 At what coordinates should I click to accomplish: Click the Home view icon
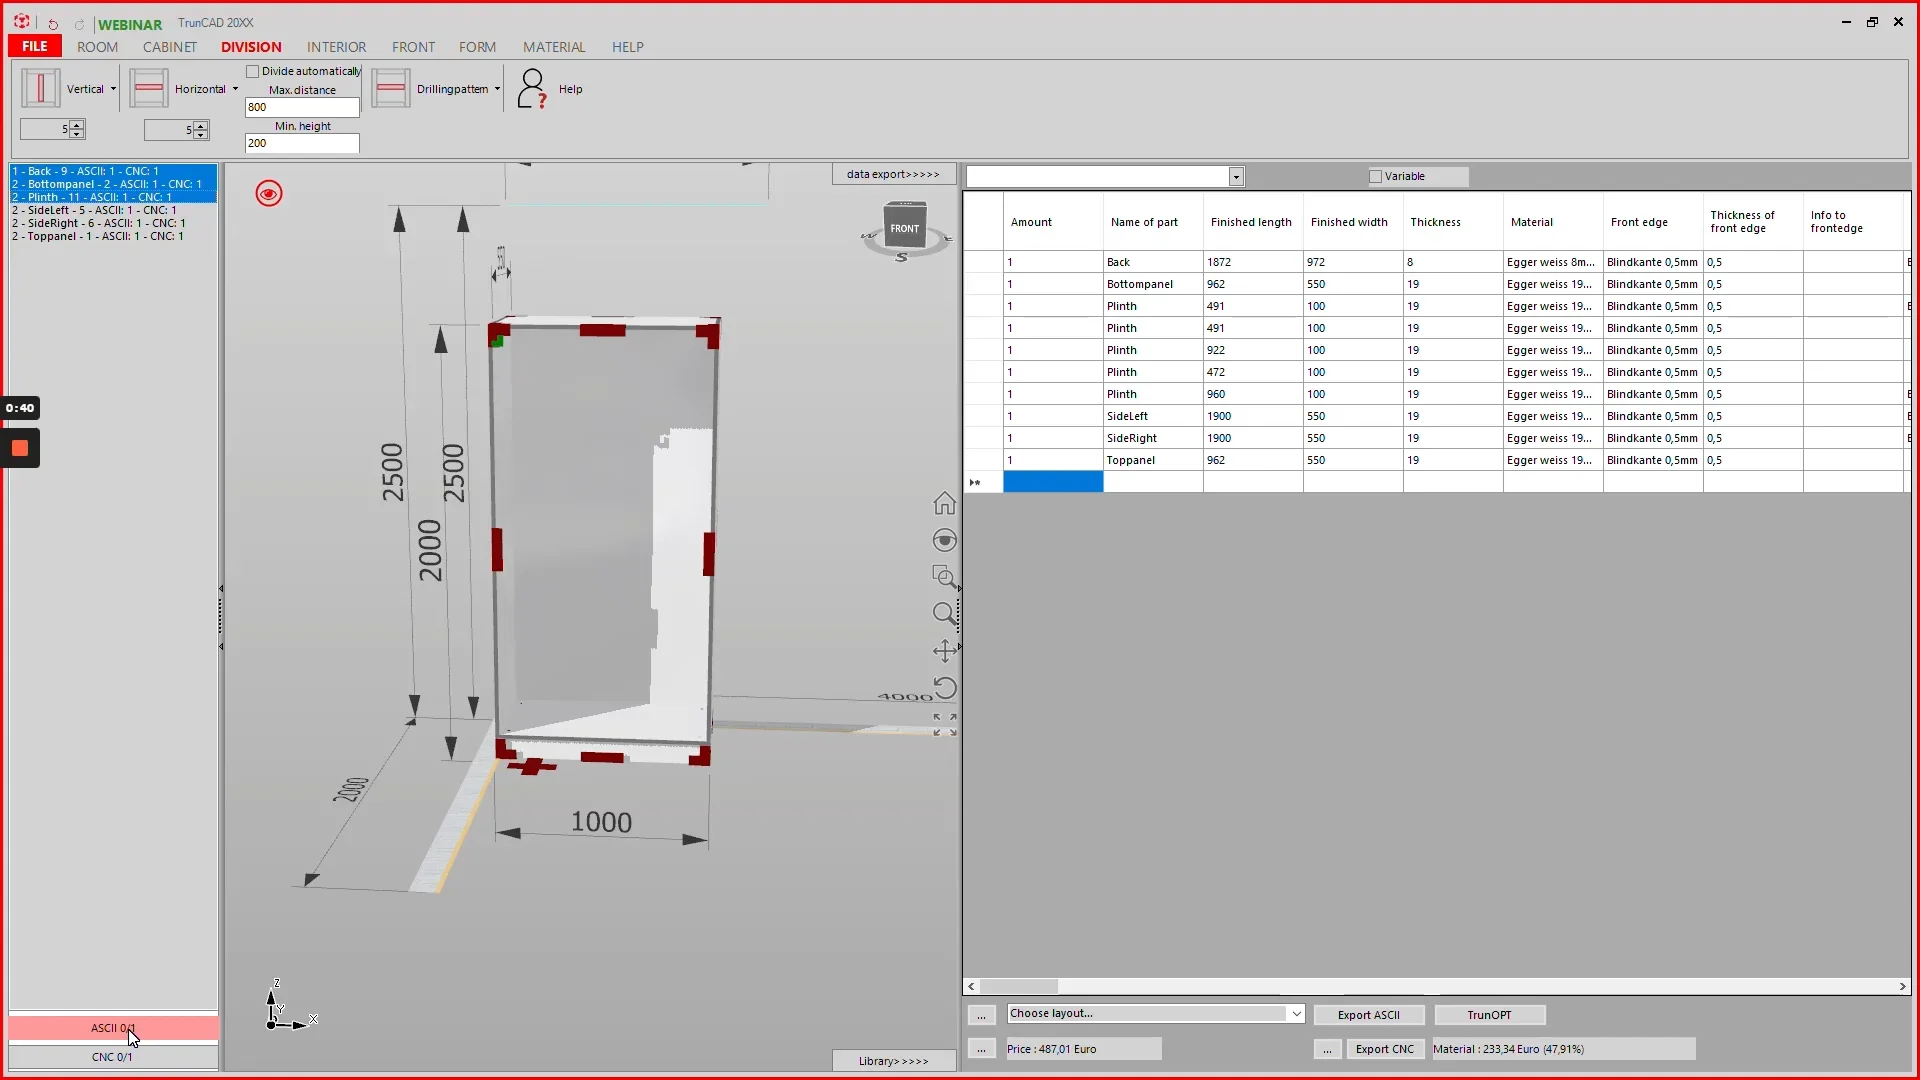[x=944, y=503]
